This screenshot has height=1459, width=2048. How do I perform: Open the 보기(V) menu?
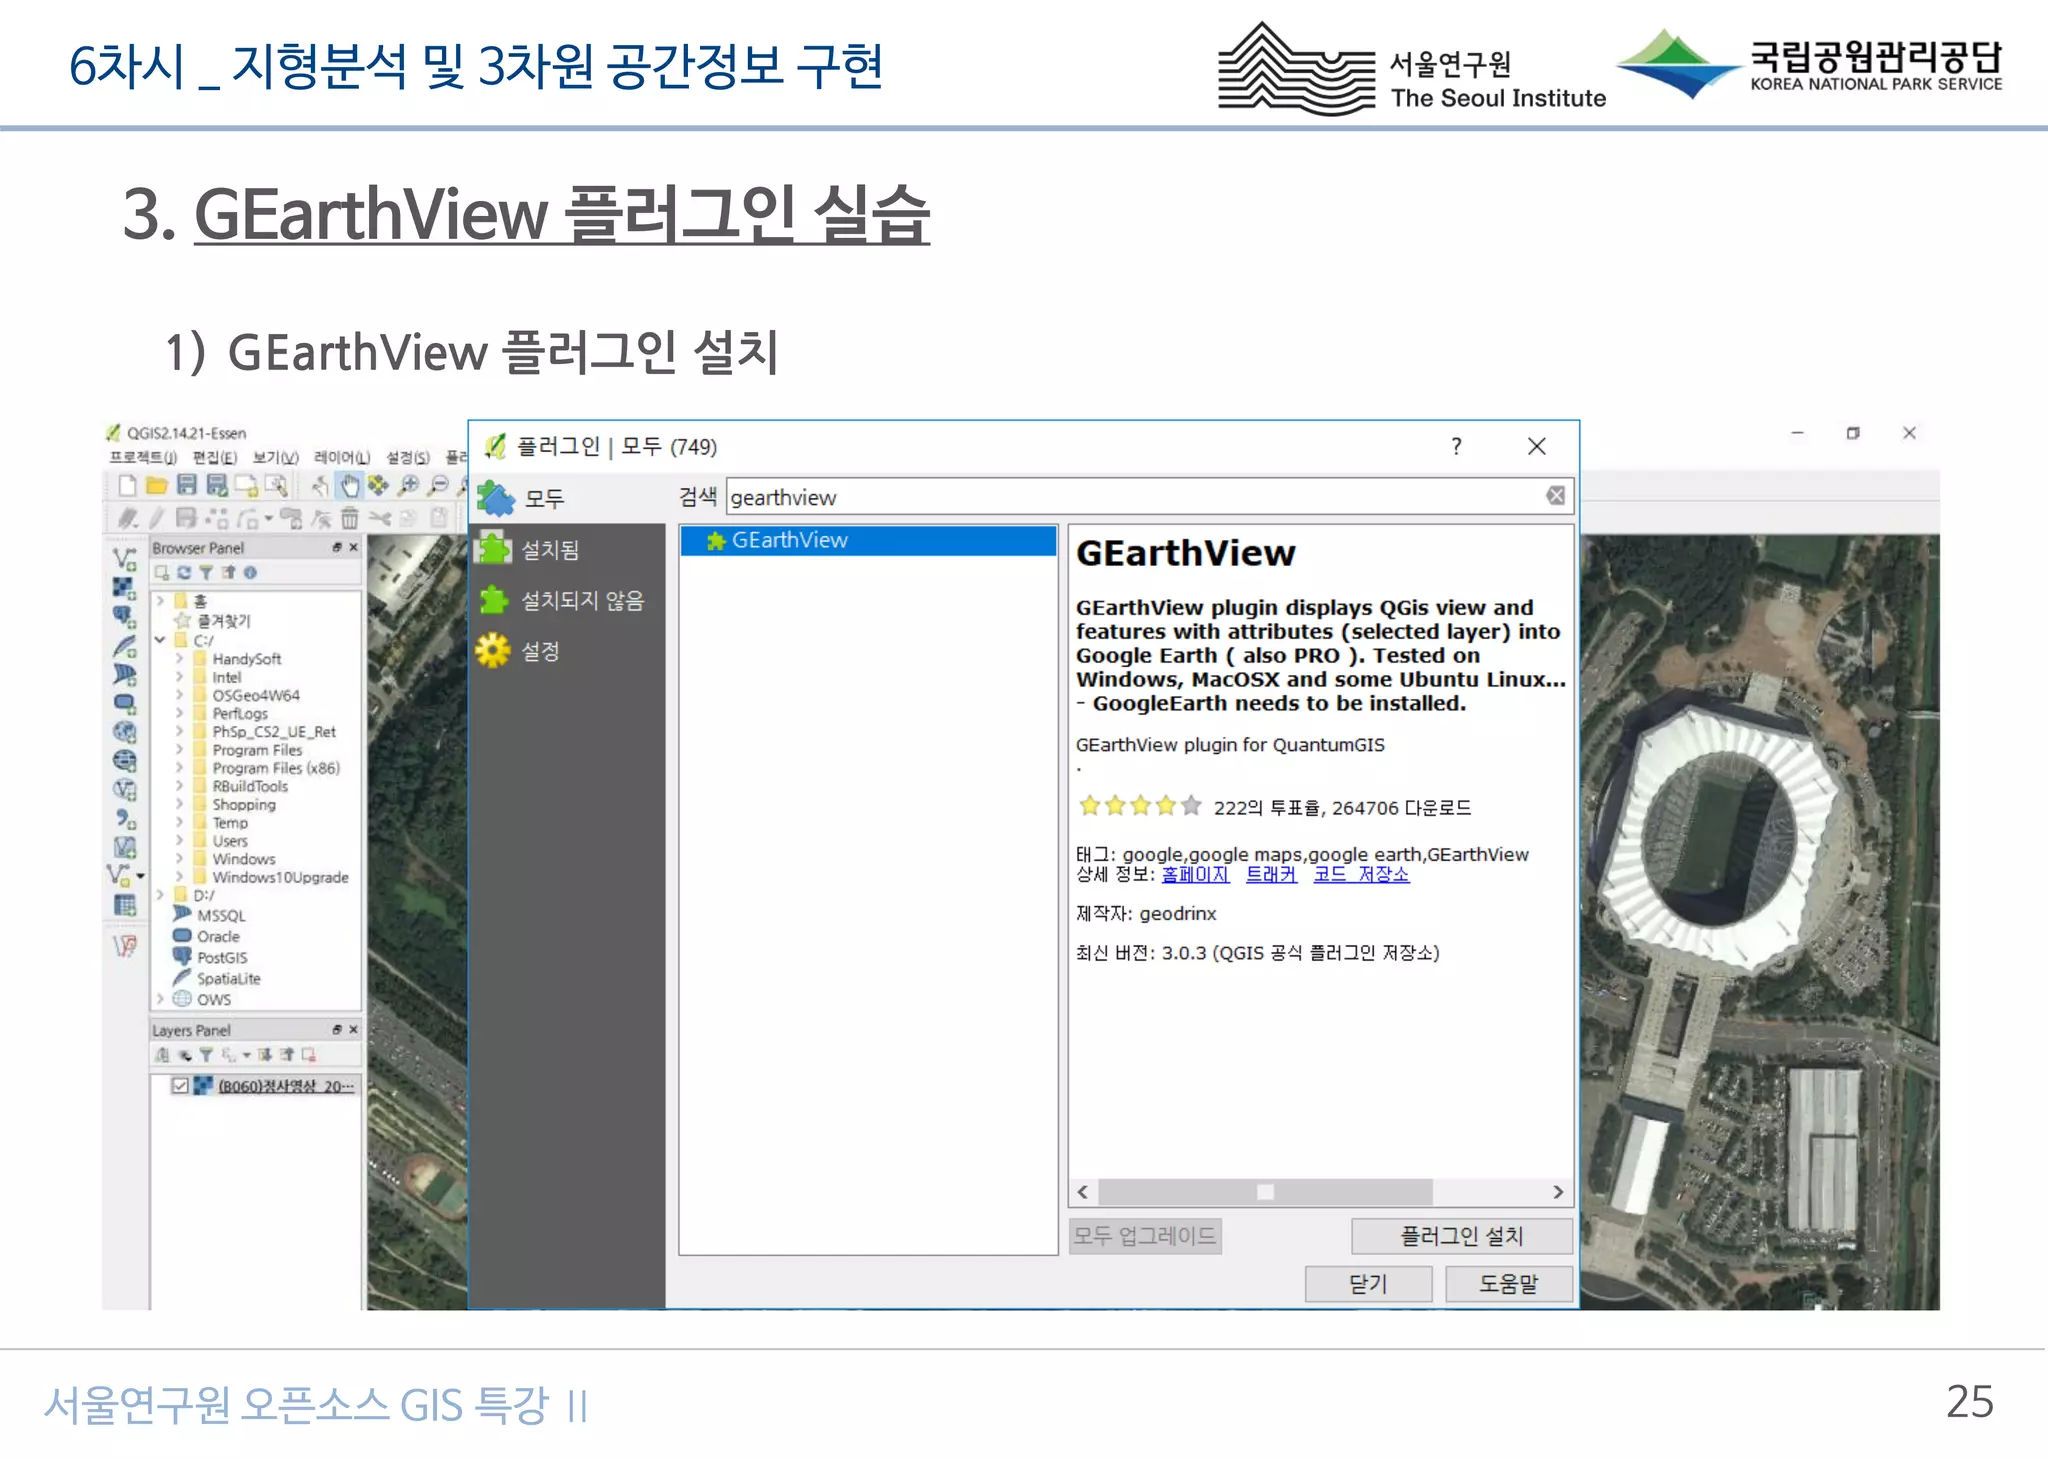(x=276, y=458)
